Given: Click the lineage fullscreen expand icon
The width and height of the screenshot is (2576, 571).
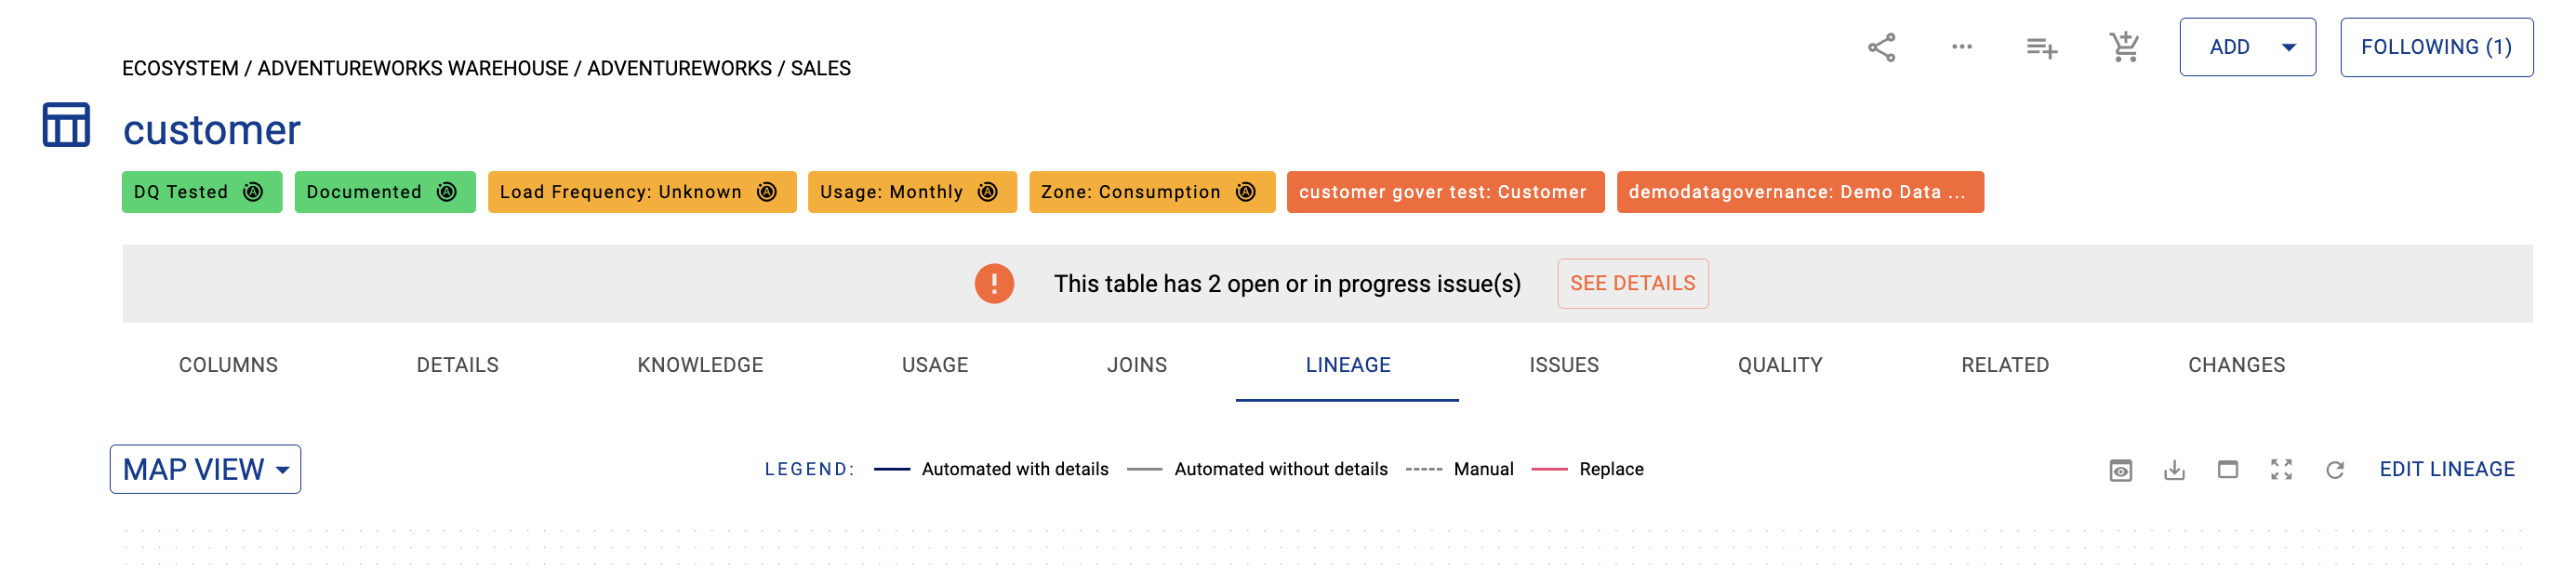Looking at the screenshot, I should [2281, 469].
